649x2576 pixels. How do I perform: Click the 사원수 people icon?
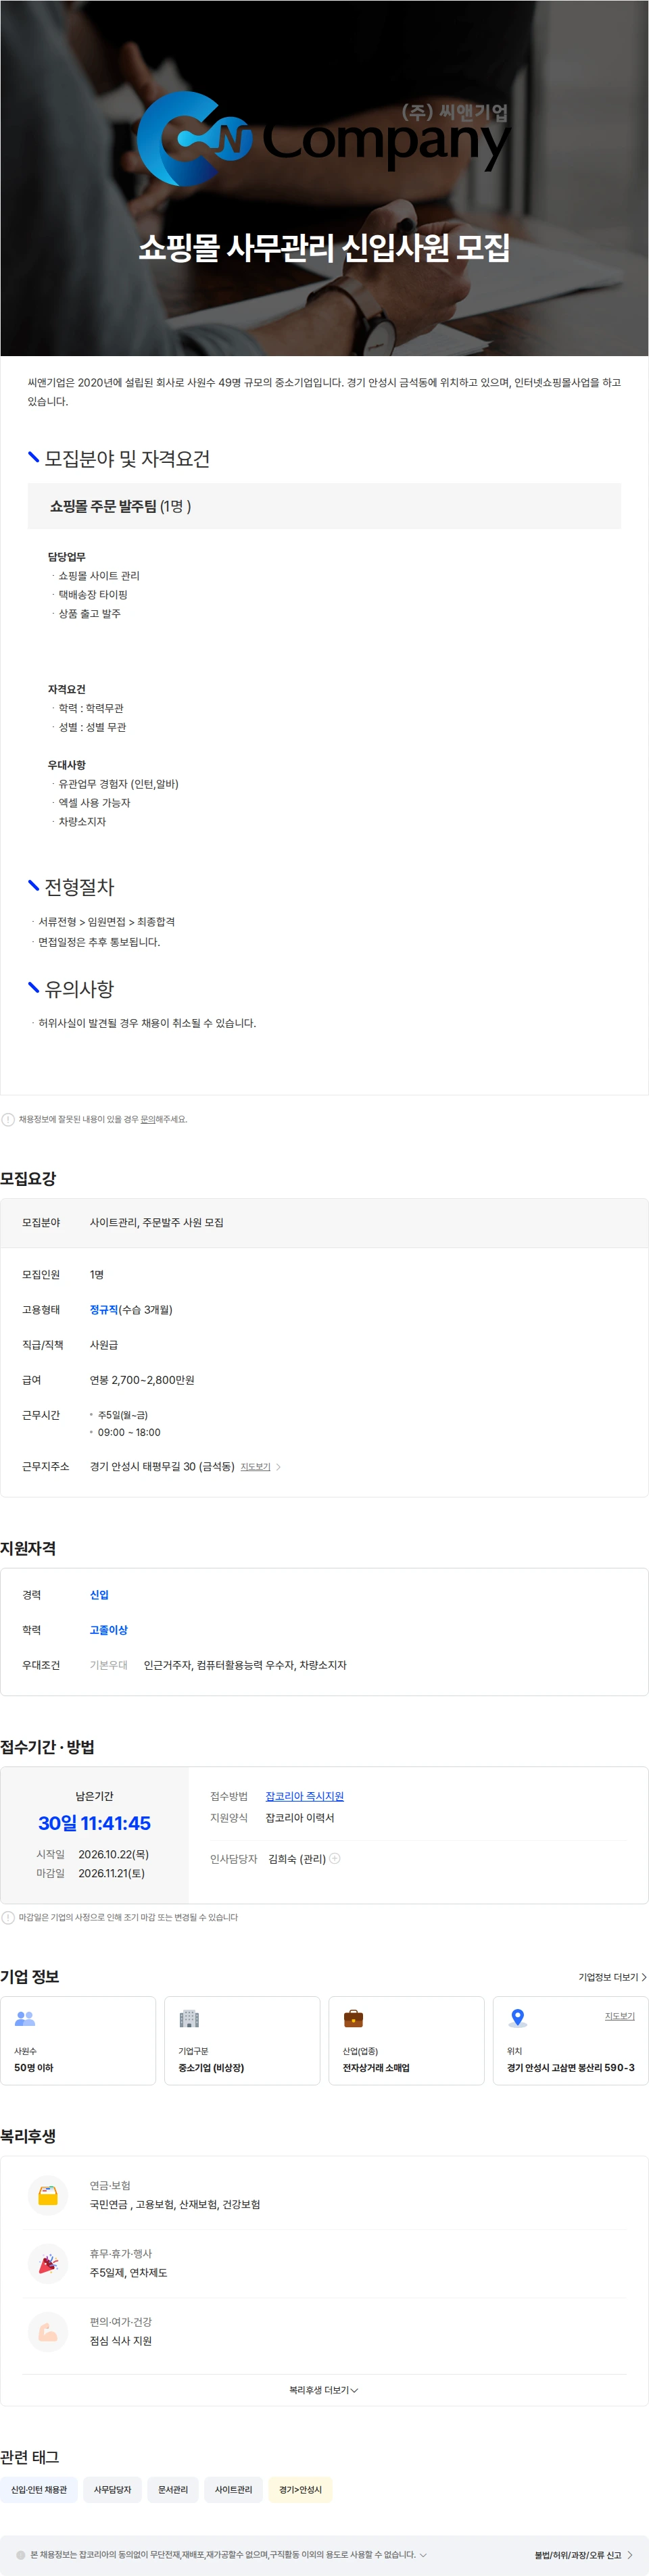[25, 2018]
